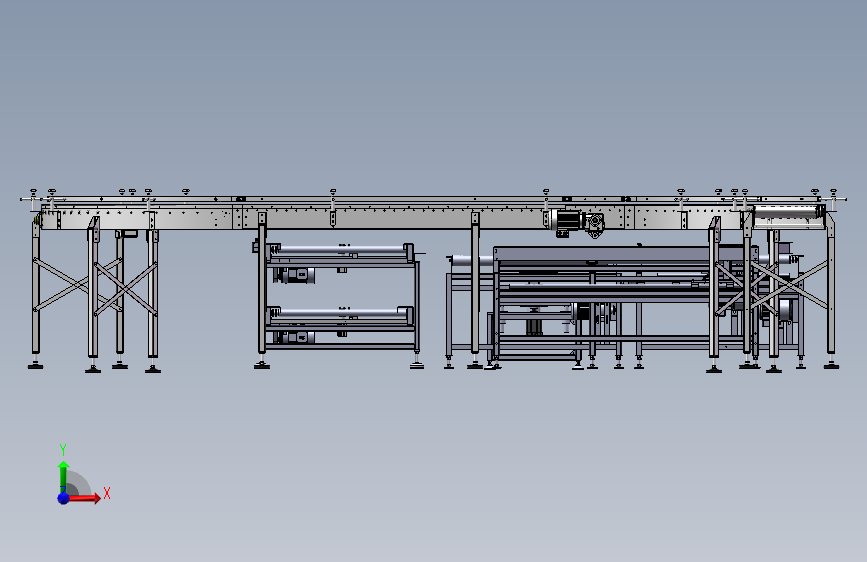The width and height of the screenshot is (867, 562).
Task: Click the 'Y' label on the triad
Action: pyautogui.click(x=63, y=450)
